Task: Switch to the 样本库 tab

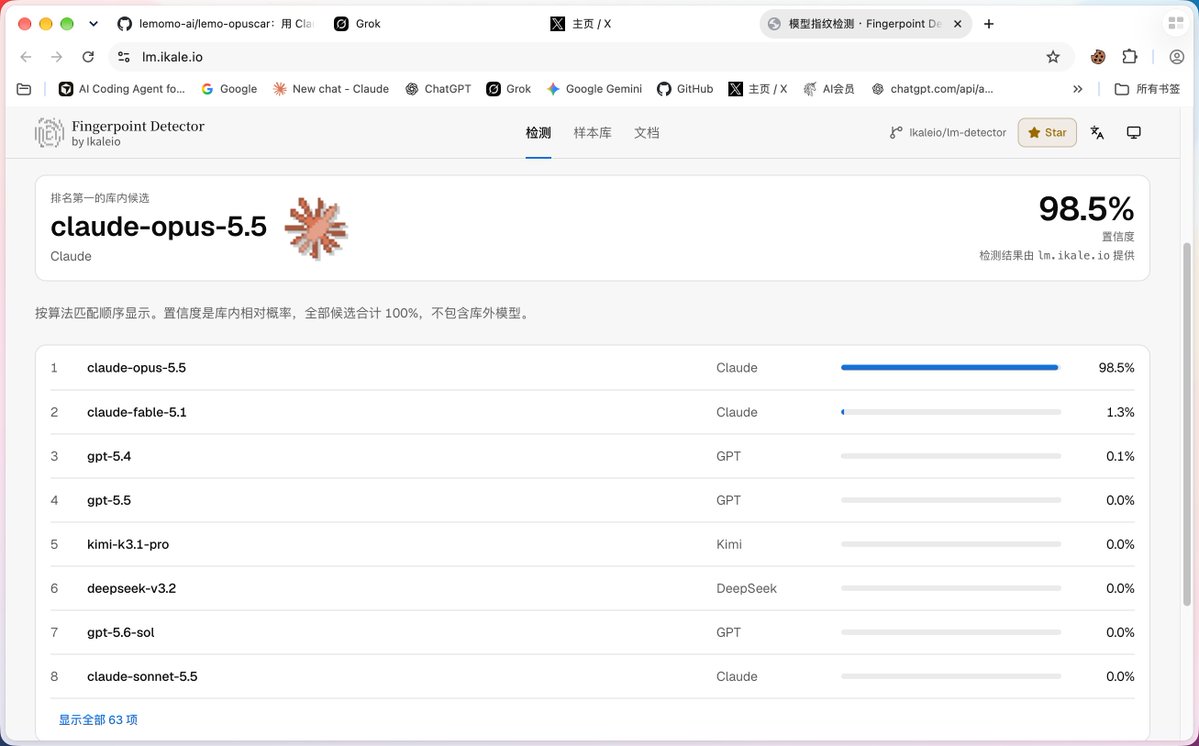Action: tap(593, 133)
